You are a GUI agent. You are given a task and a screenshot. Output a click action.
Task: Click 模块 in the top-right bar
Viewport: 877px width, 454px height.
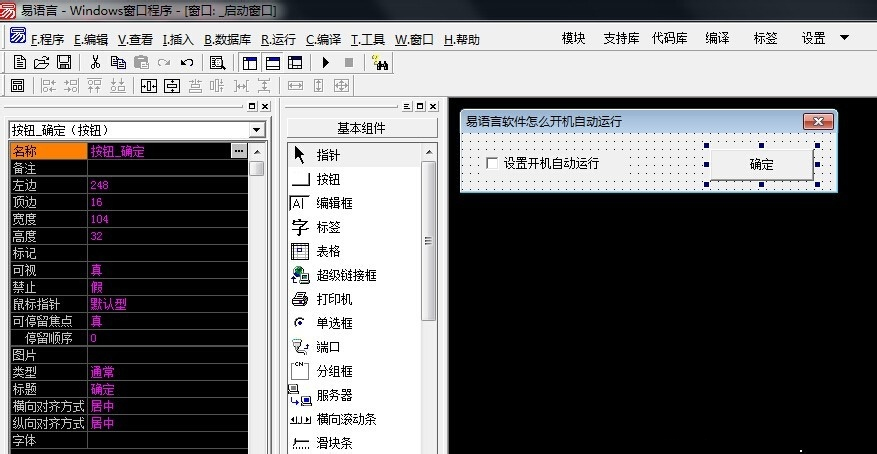tap(573, 38)
